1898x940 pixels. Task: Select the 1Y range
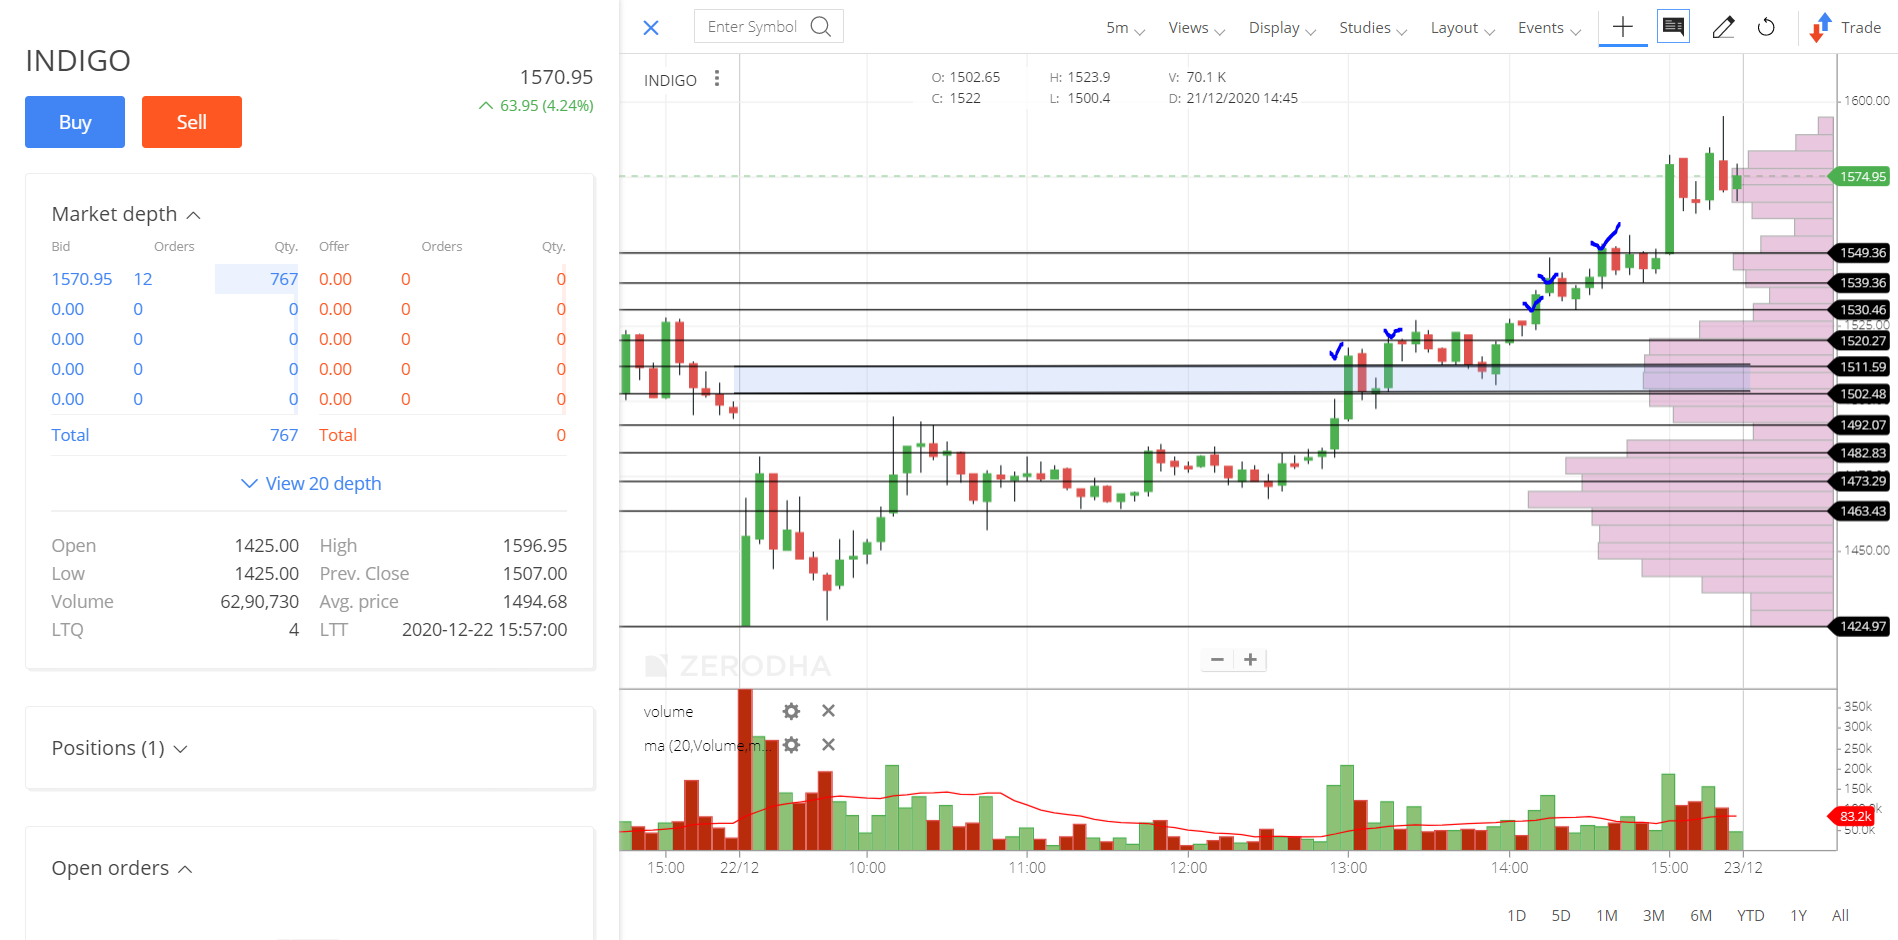pyautogui.click(x=1798, y=915)
